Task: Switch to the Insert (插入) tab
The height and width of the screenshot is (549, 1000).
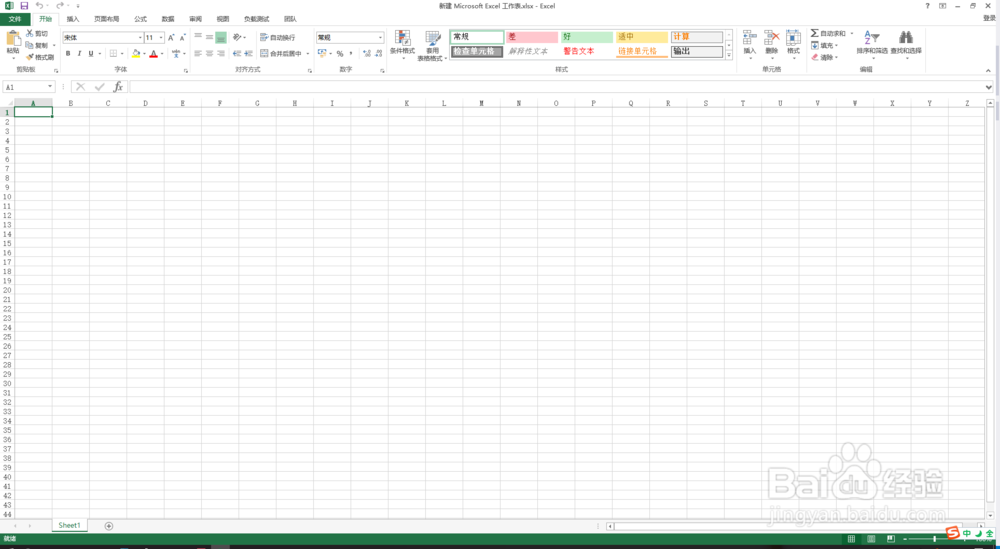Action: tap(73, 19)
